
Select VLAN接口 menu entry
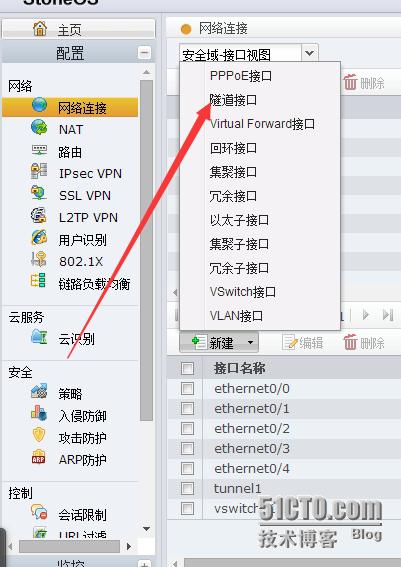236,316
